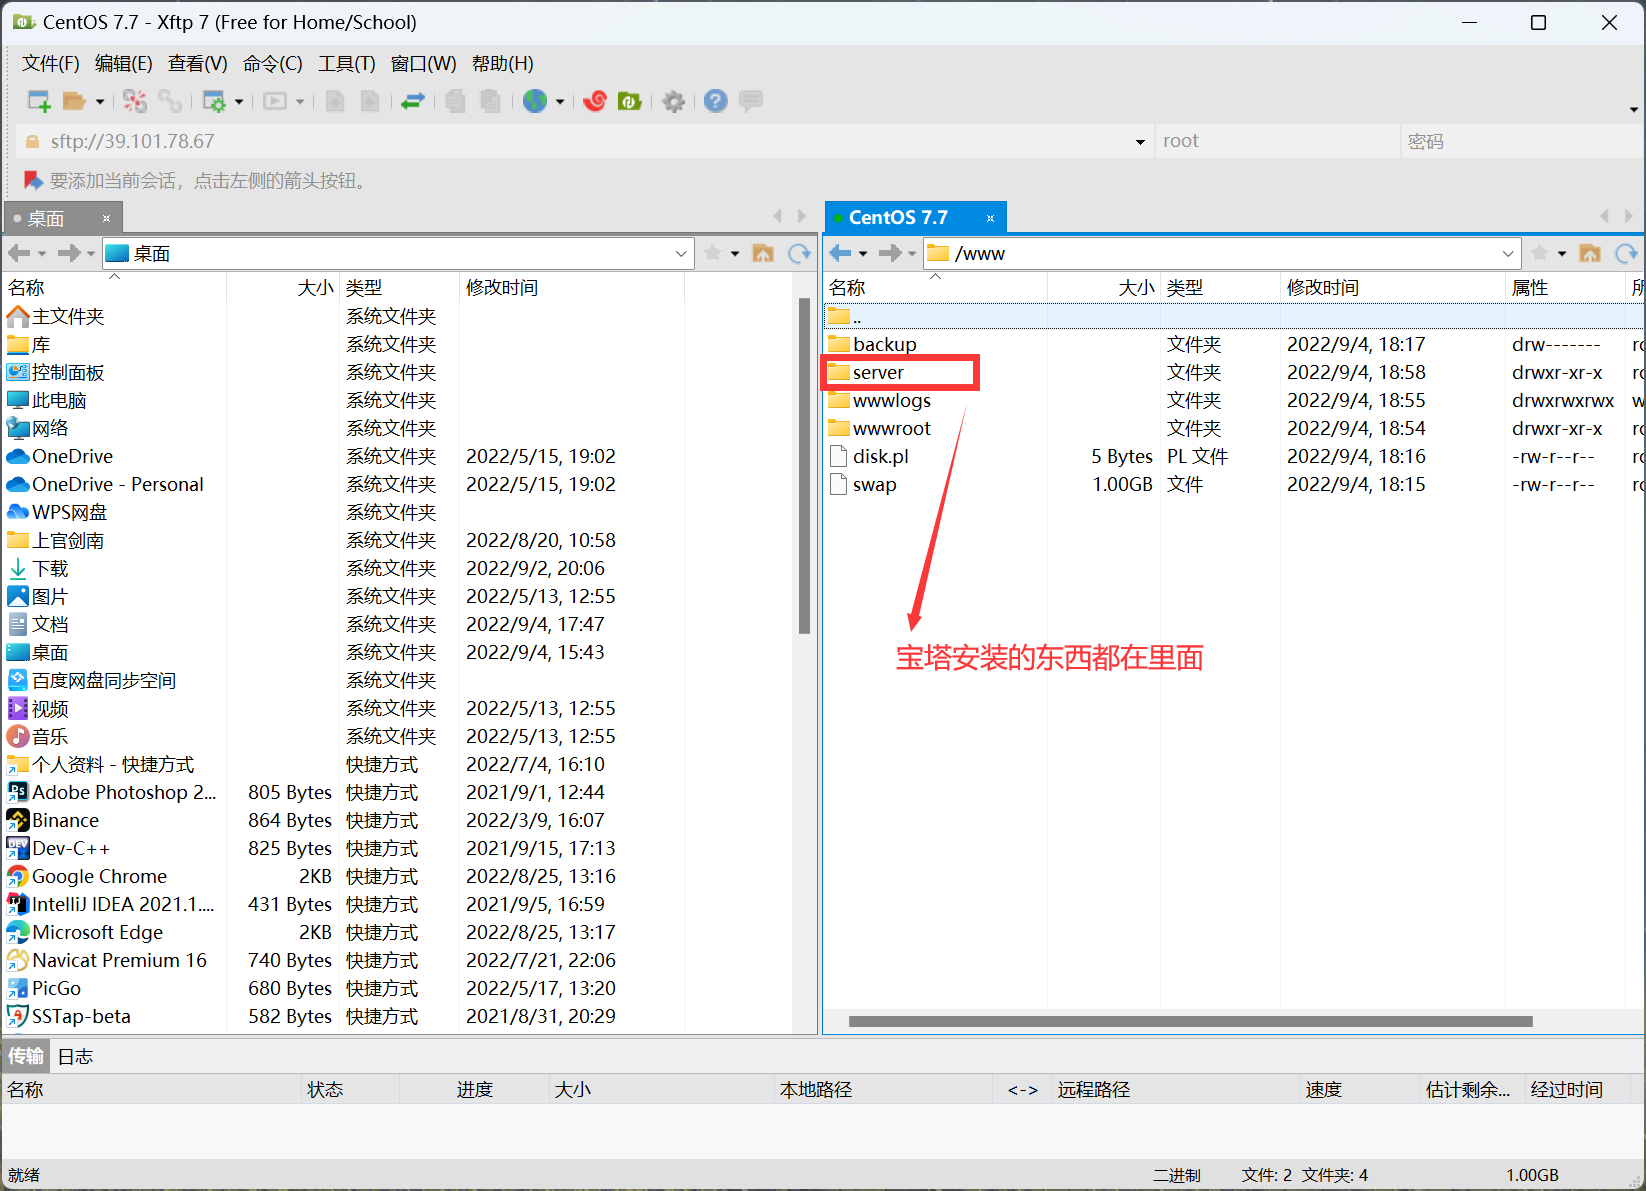Screen dimensions: 1646x1191
Task: Sort local files by 大小 column
Action: coord(283,288)
